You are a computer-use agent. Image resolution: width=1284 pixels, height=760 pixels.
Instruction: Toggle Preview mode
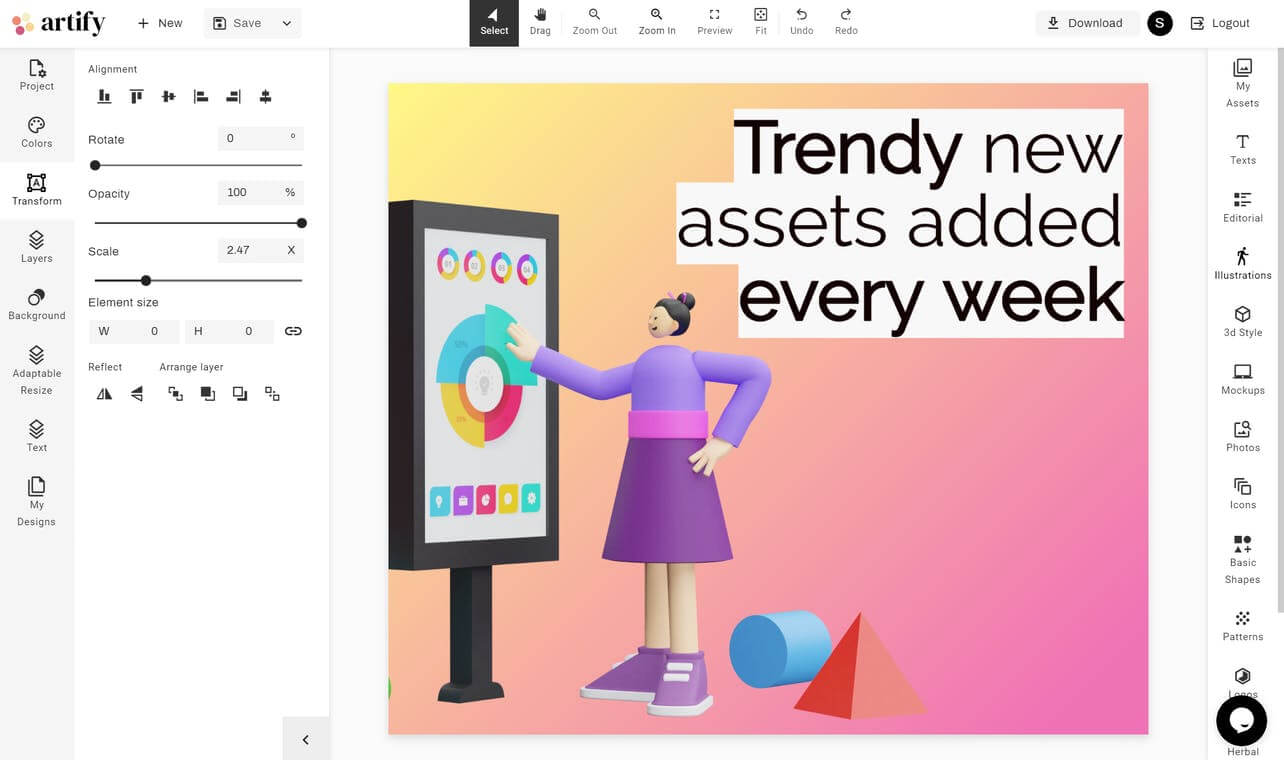[x=714, y=22]
